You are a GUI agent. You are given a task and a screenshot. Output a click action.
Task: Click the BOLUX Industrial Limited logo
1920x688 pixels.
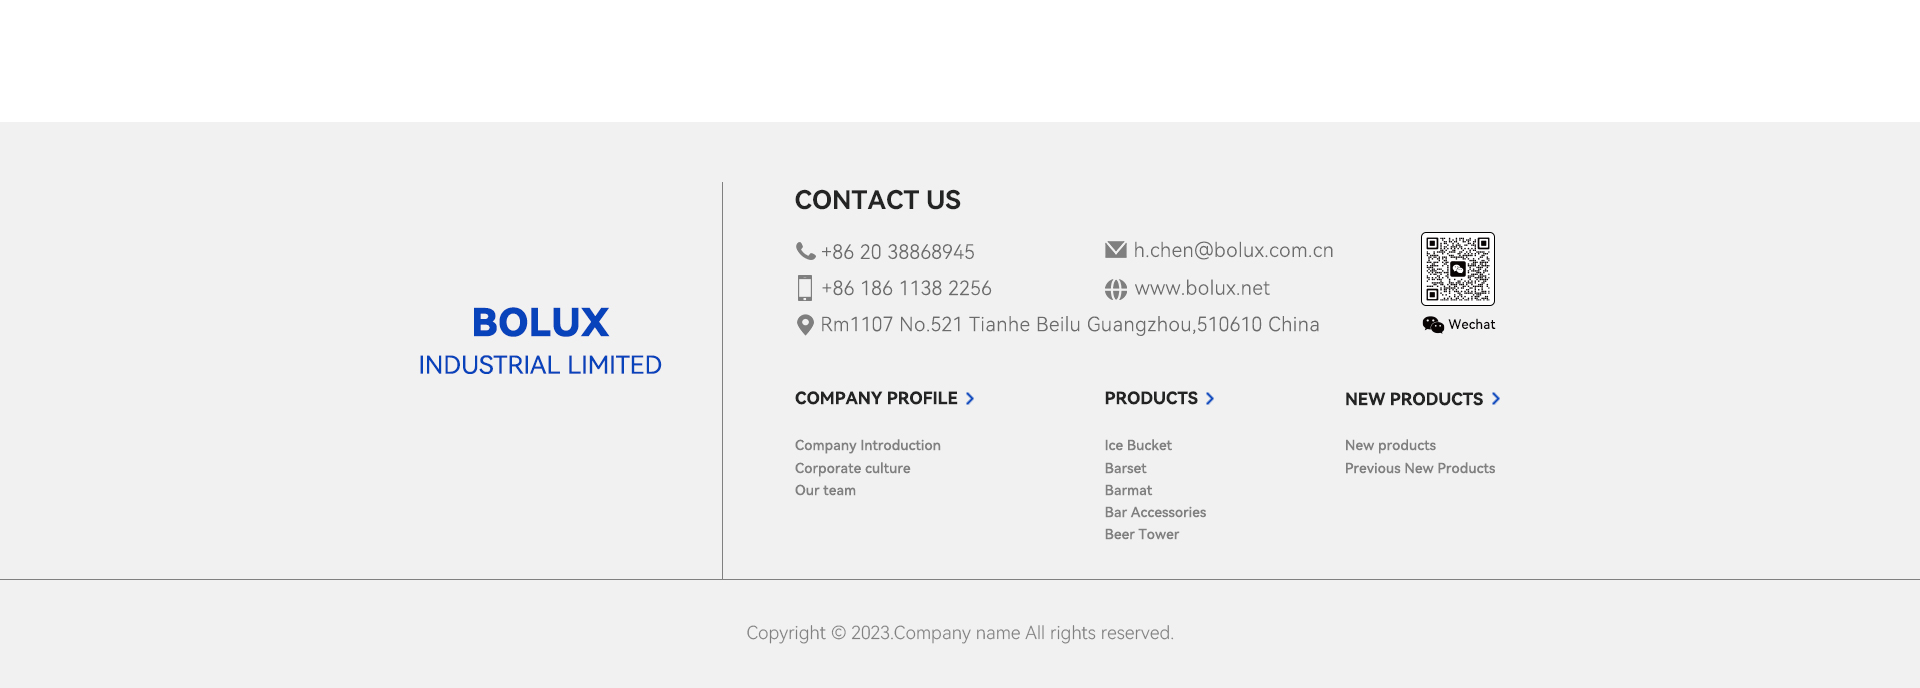tap(540, 340)
